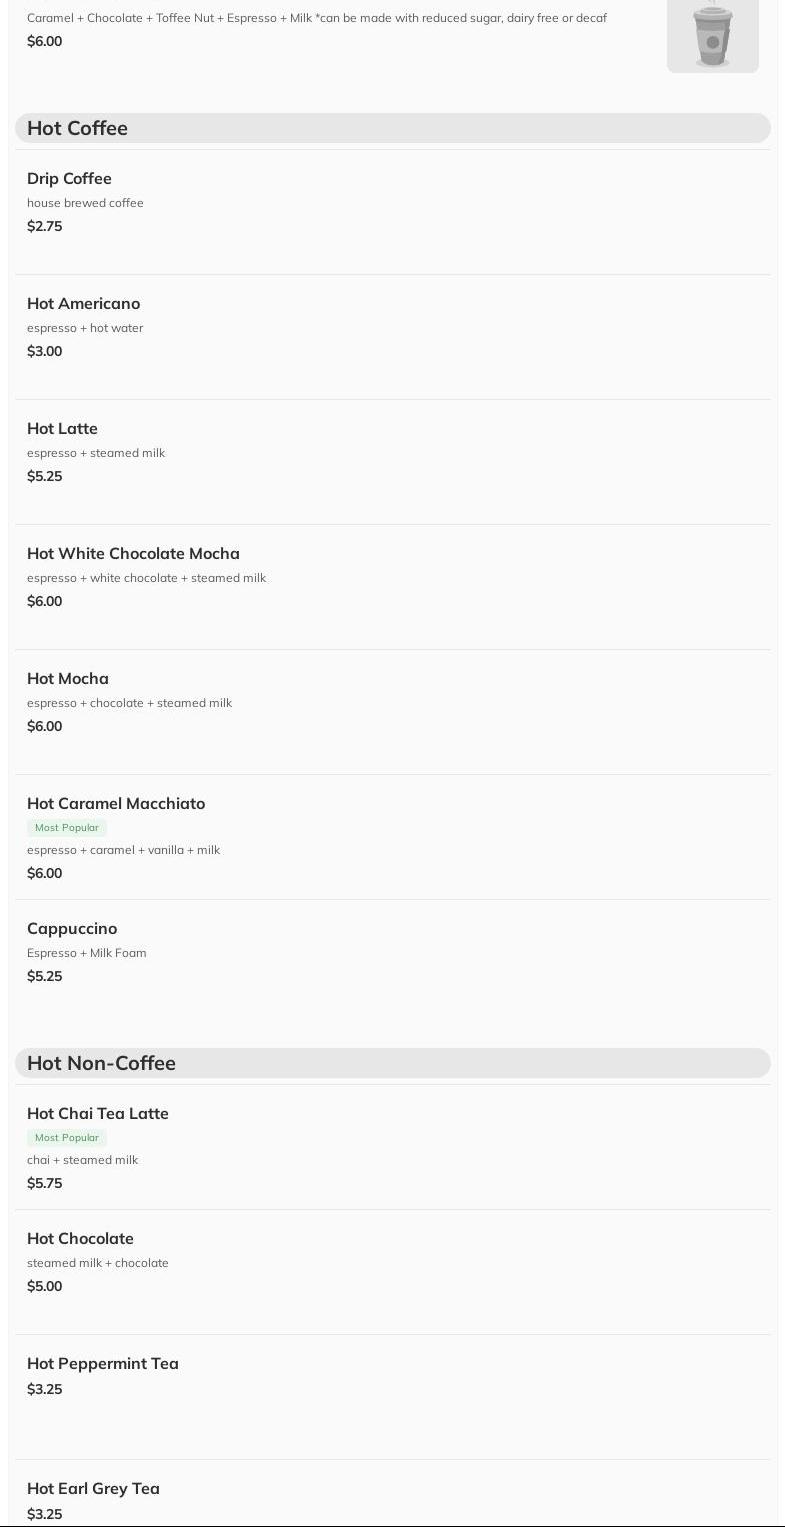Open the Cappuccino menu item
This screenshot has height=1527, width=785.
click(x=72, y=929)
